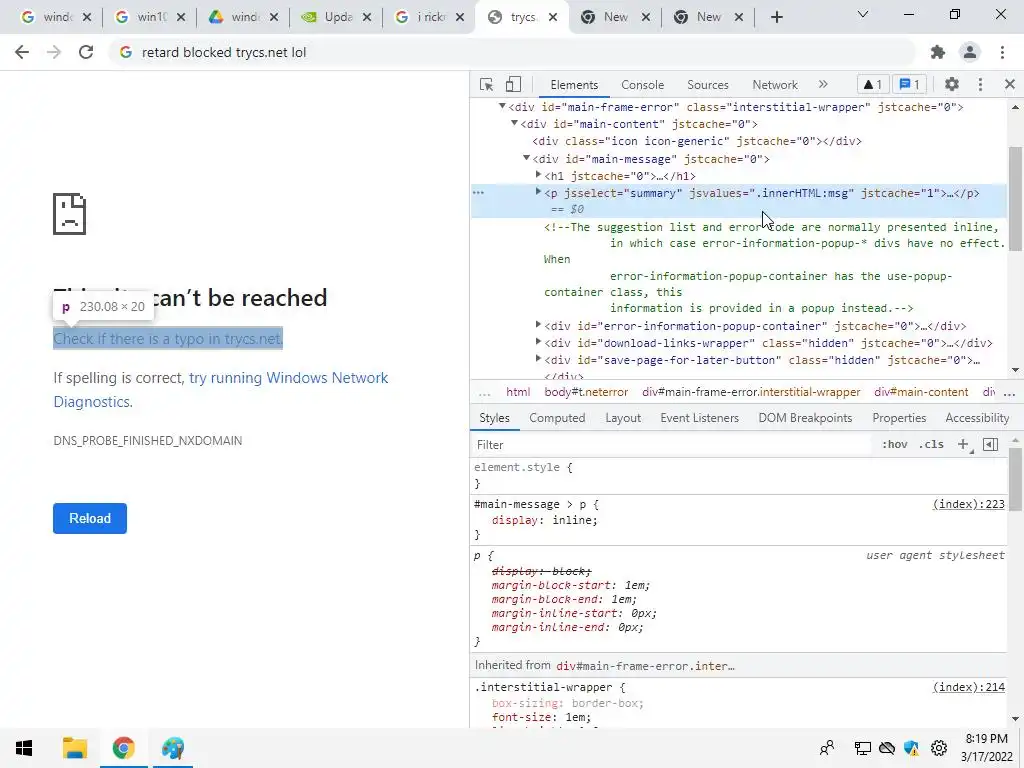The width and height of the screenshot is (1024, 768).
Task: Close the trycs tab
Action: point(553,18)
